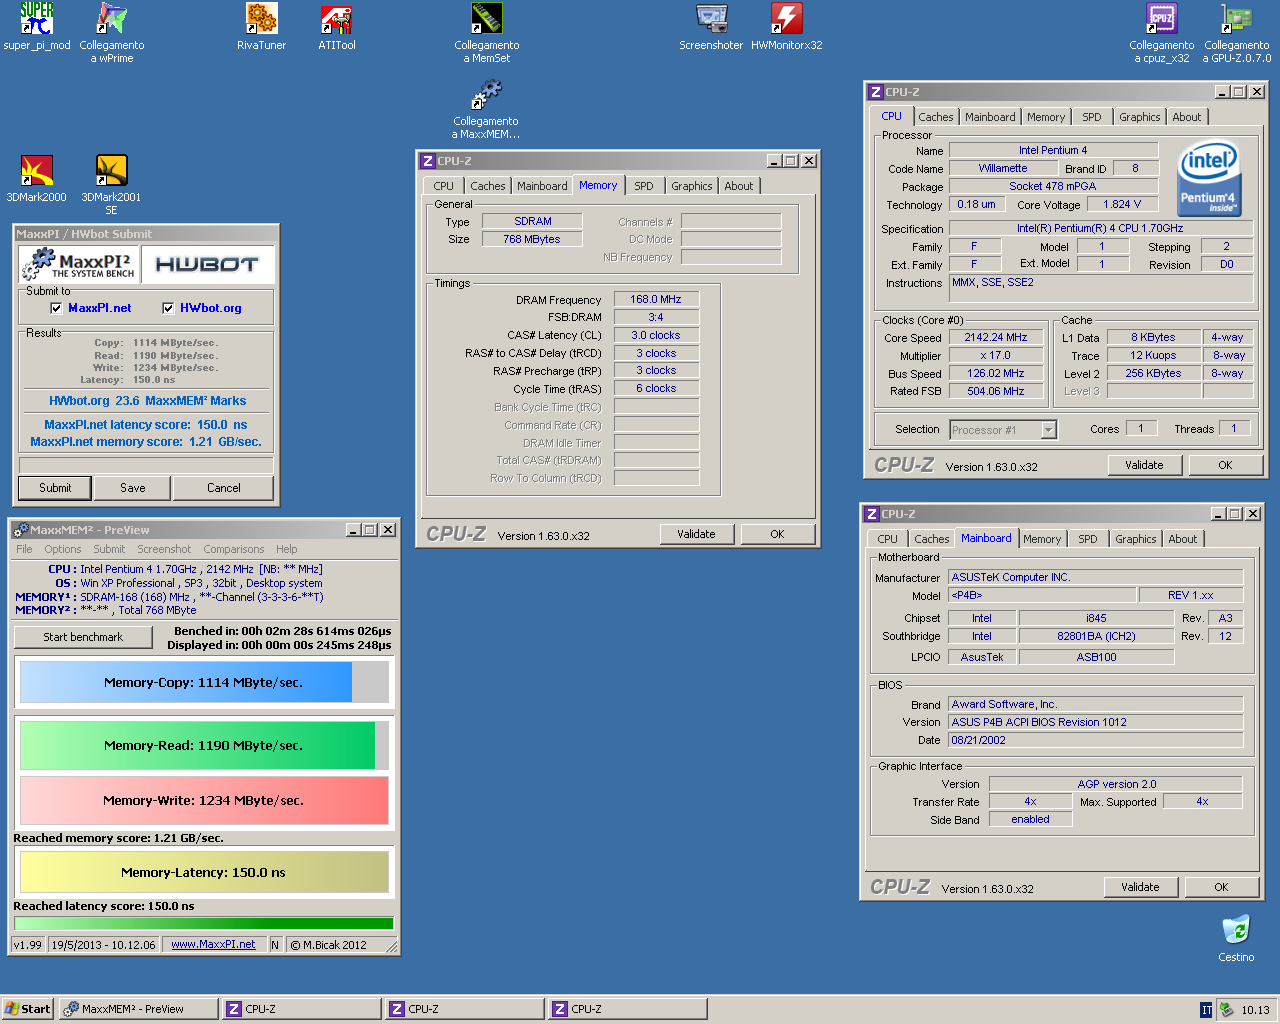Click Validate in Memory CPU-Z window
The width and height of the screenshot is (1280, 1024).
[x=696, y=534]
